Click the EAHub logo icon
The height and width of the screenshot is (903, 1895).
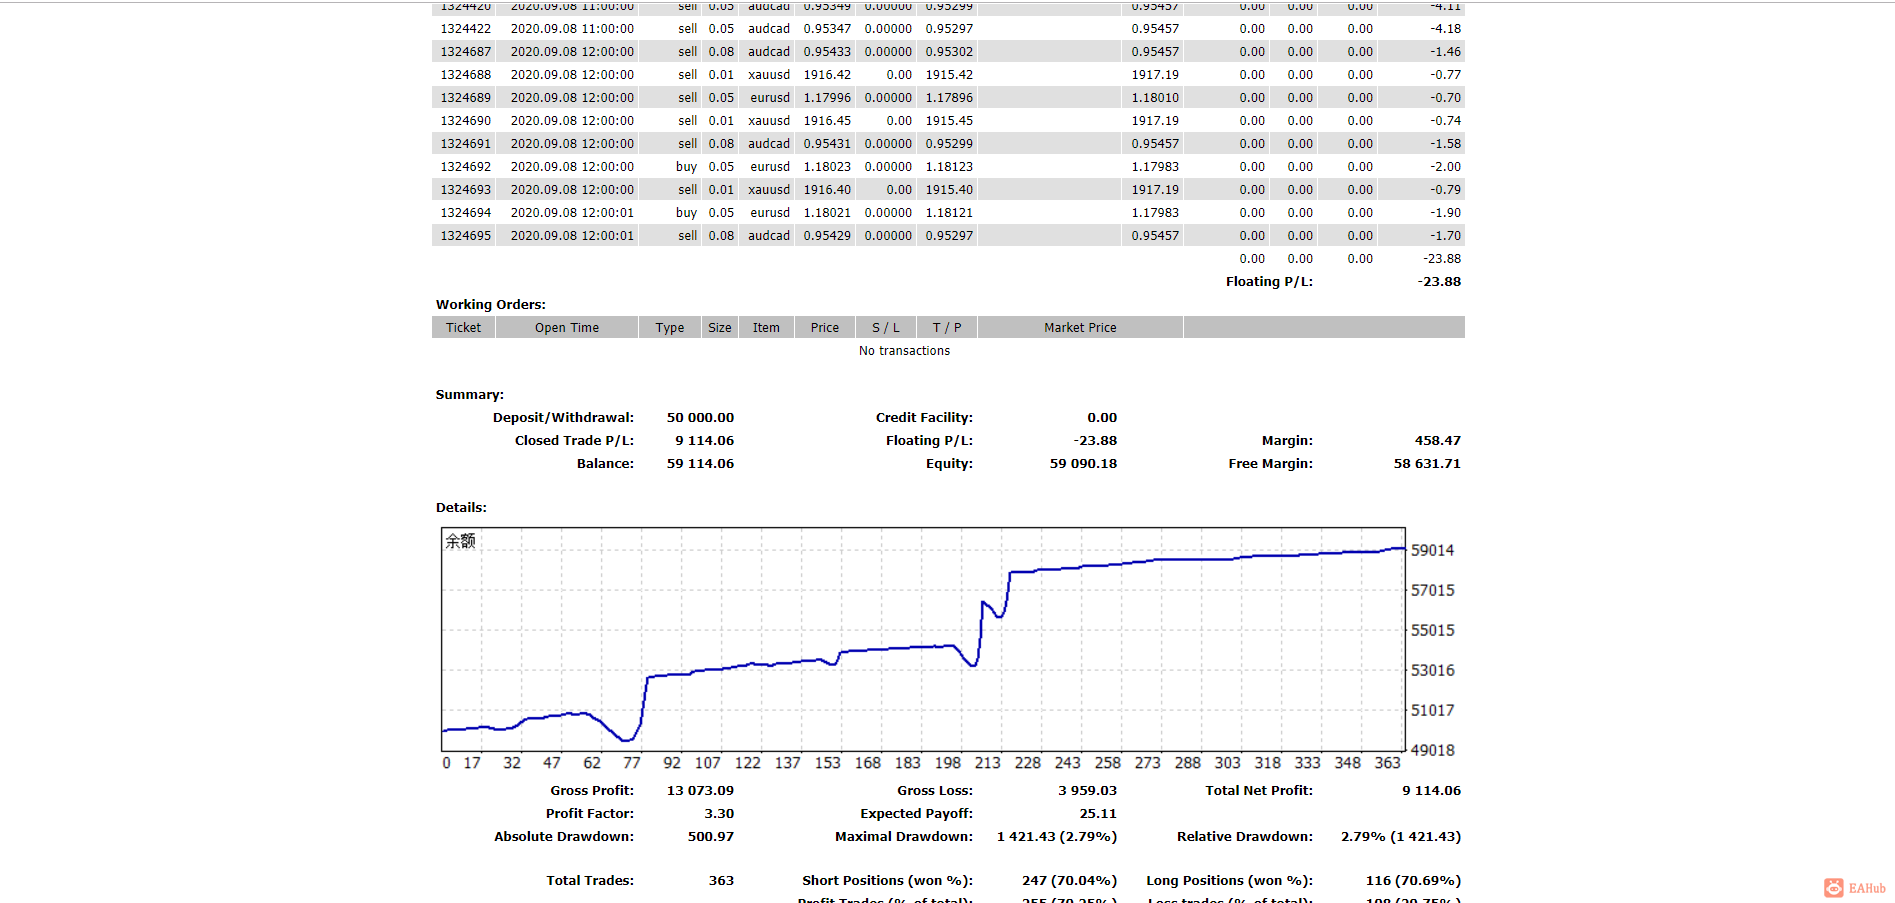pos(1833,888)
